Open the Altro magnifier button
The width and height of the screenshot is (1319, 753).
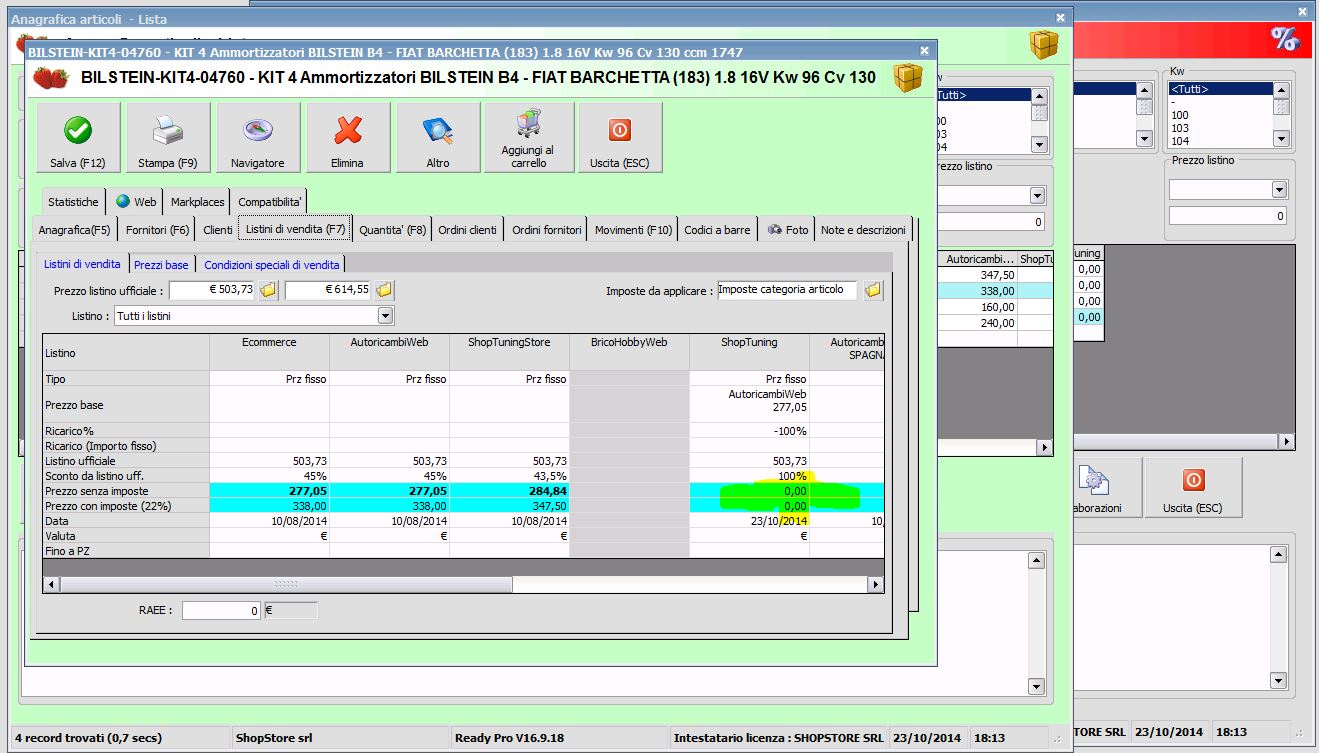[x=438, y=138]
